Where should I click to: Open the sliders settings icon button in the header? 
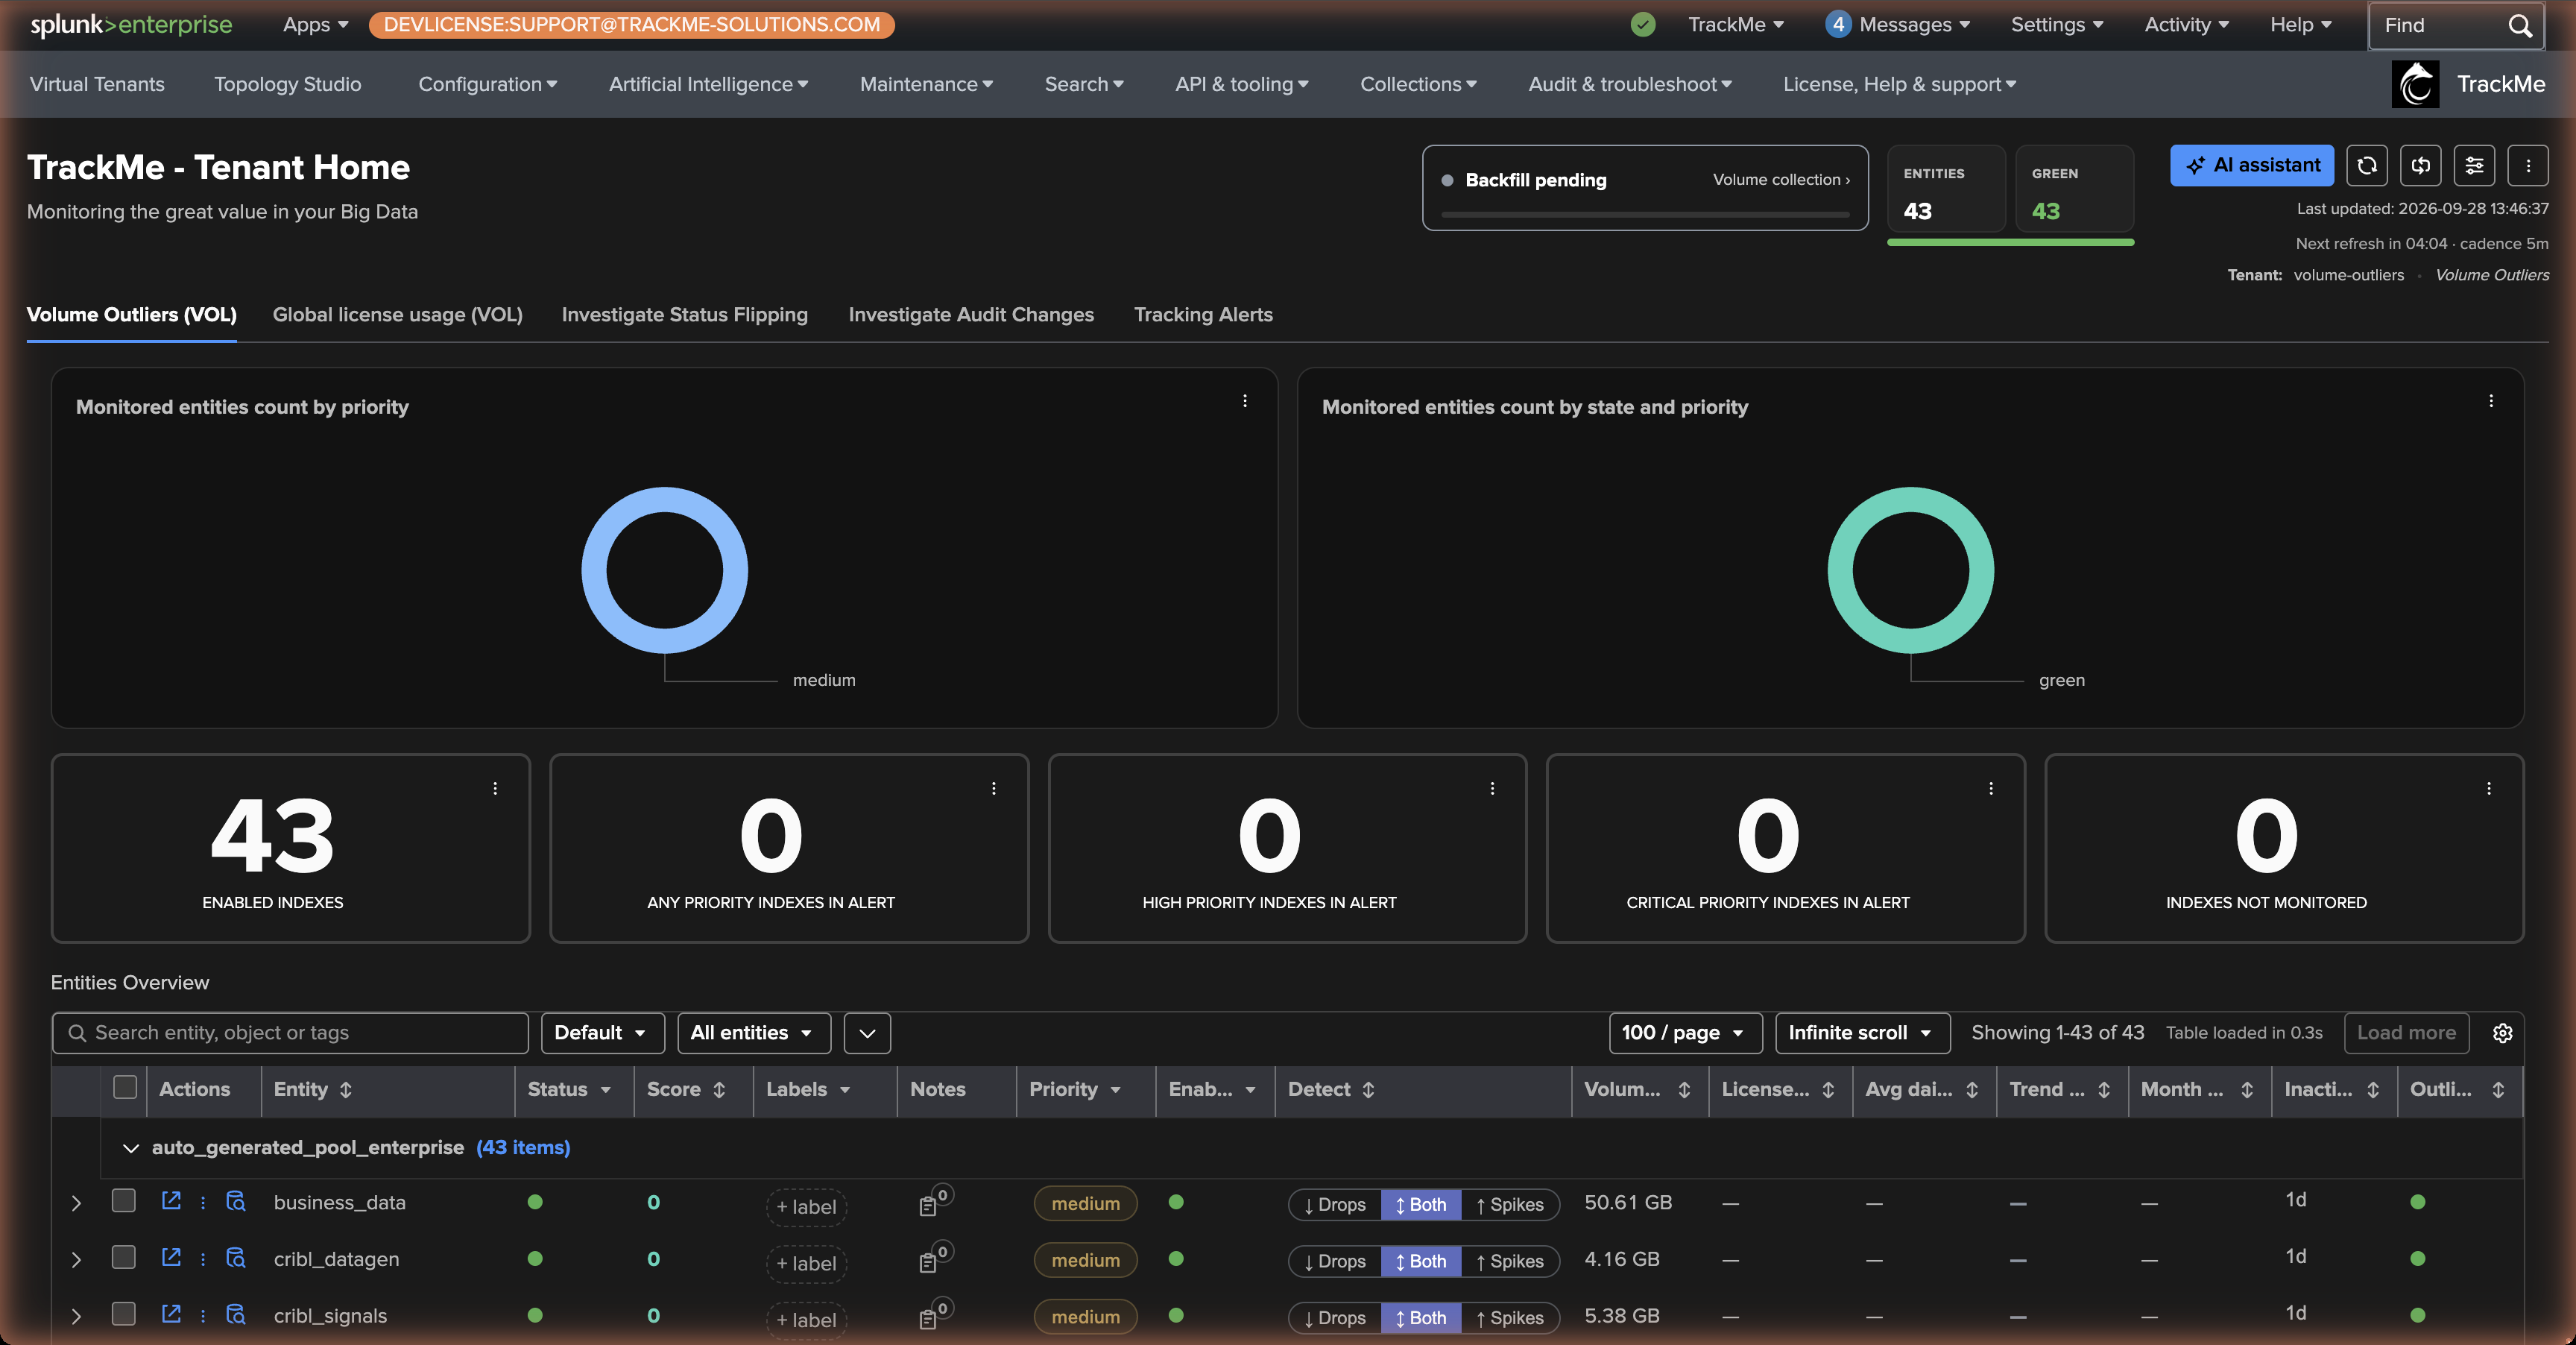tap(2475, 166)
